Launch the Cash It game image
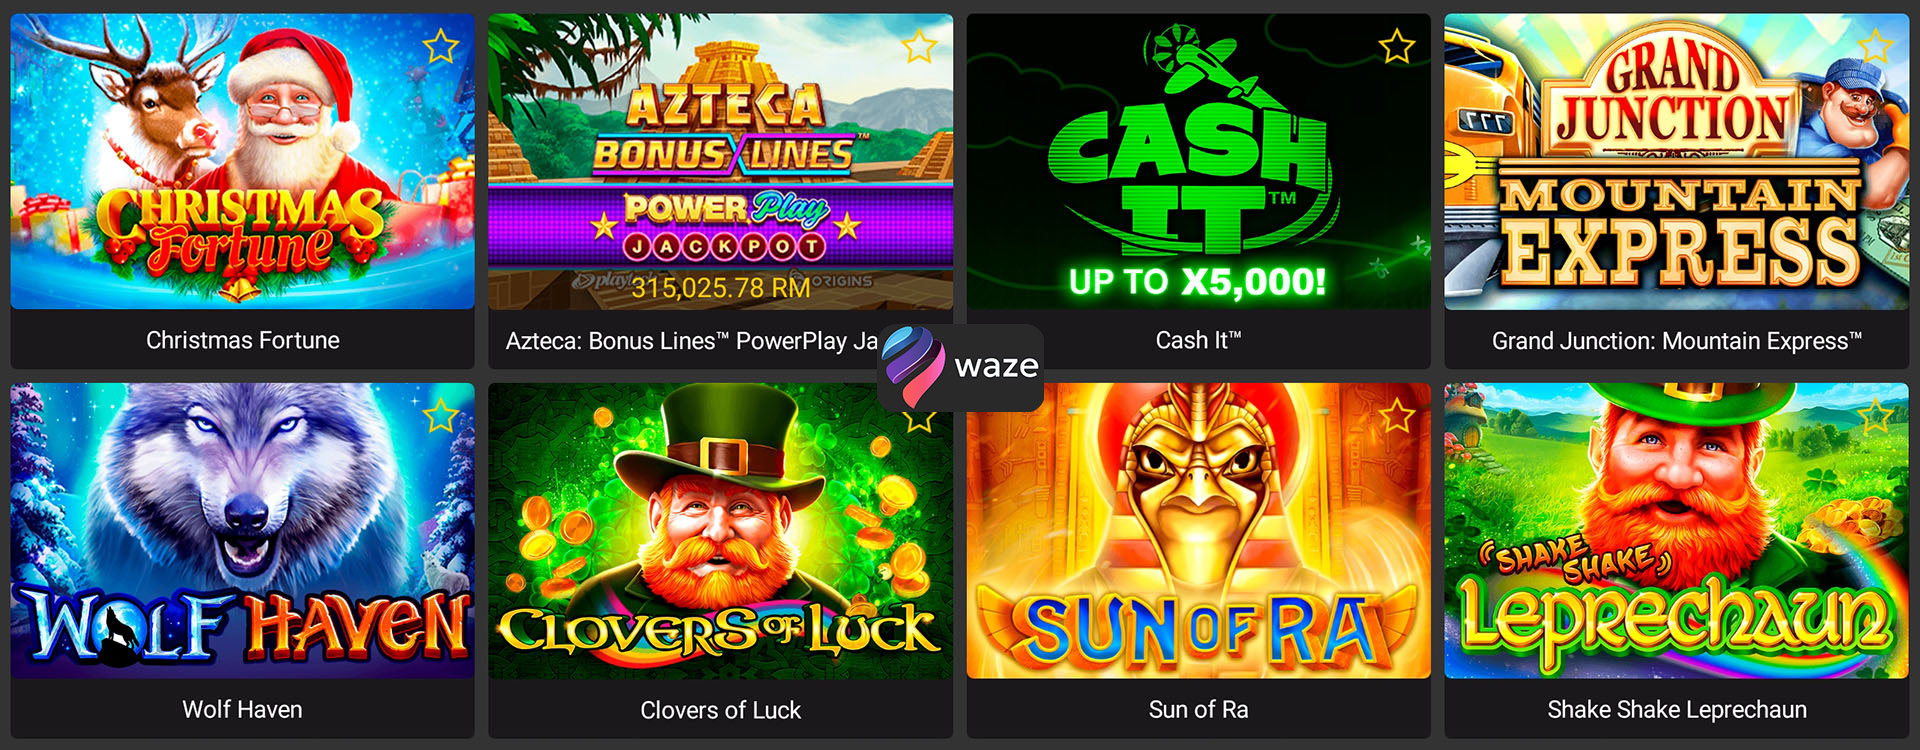Screen dimensions: 1920x750 1198,161
